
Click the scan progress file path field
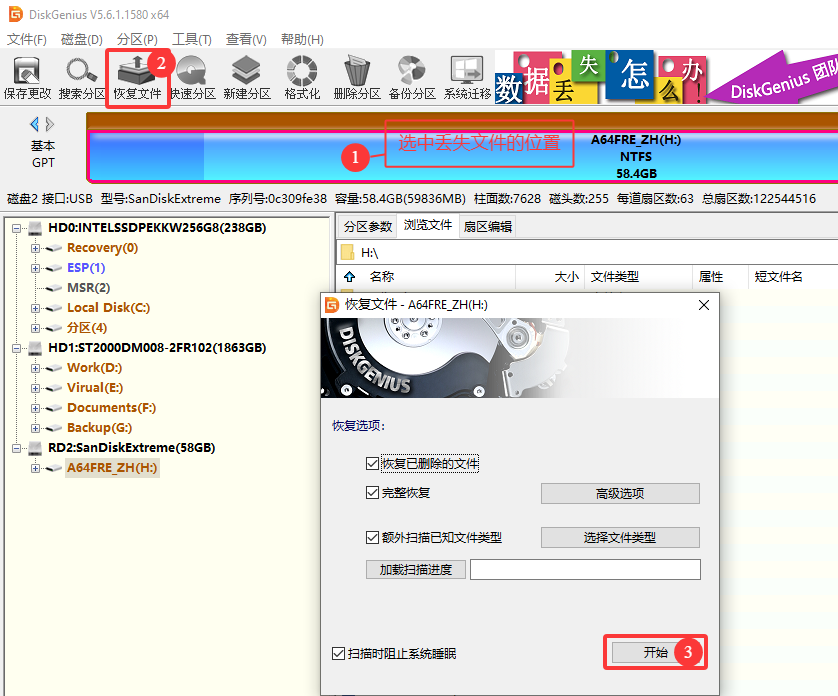[585, 569]
